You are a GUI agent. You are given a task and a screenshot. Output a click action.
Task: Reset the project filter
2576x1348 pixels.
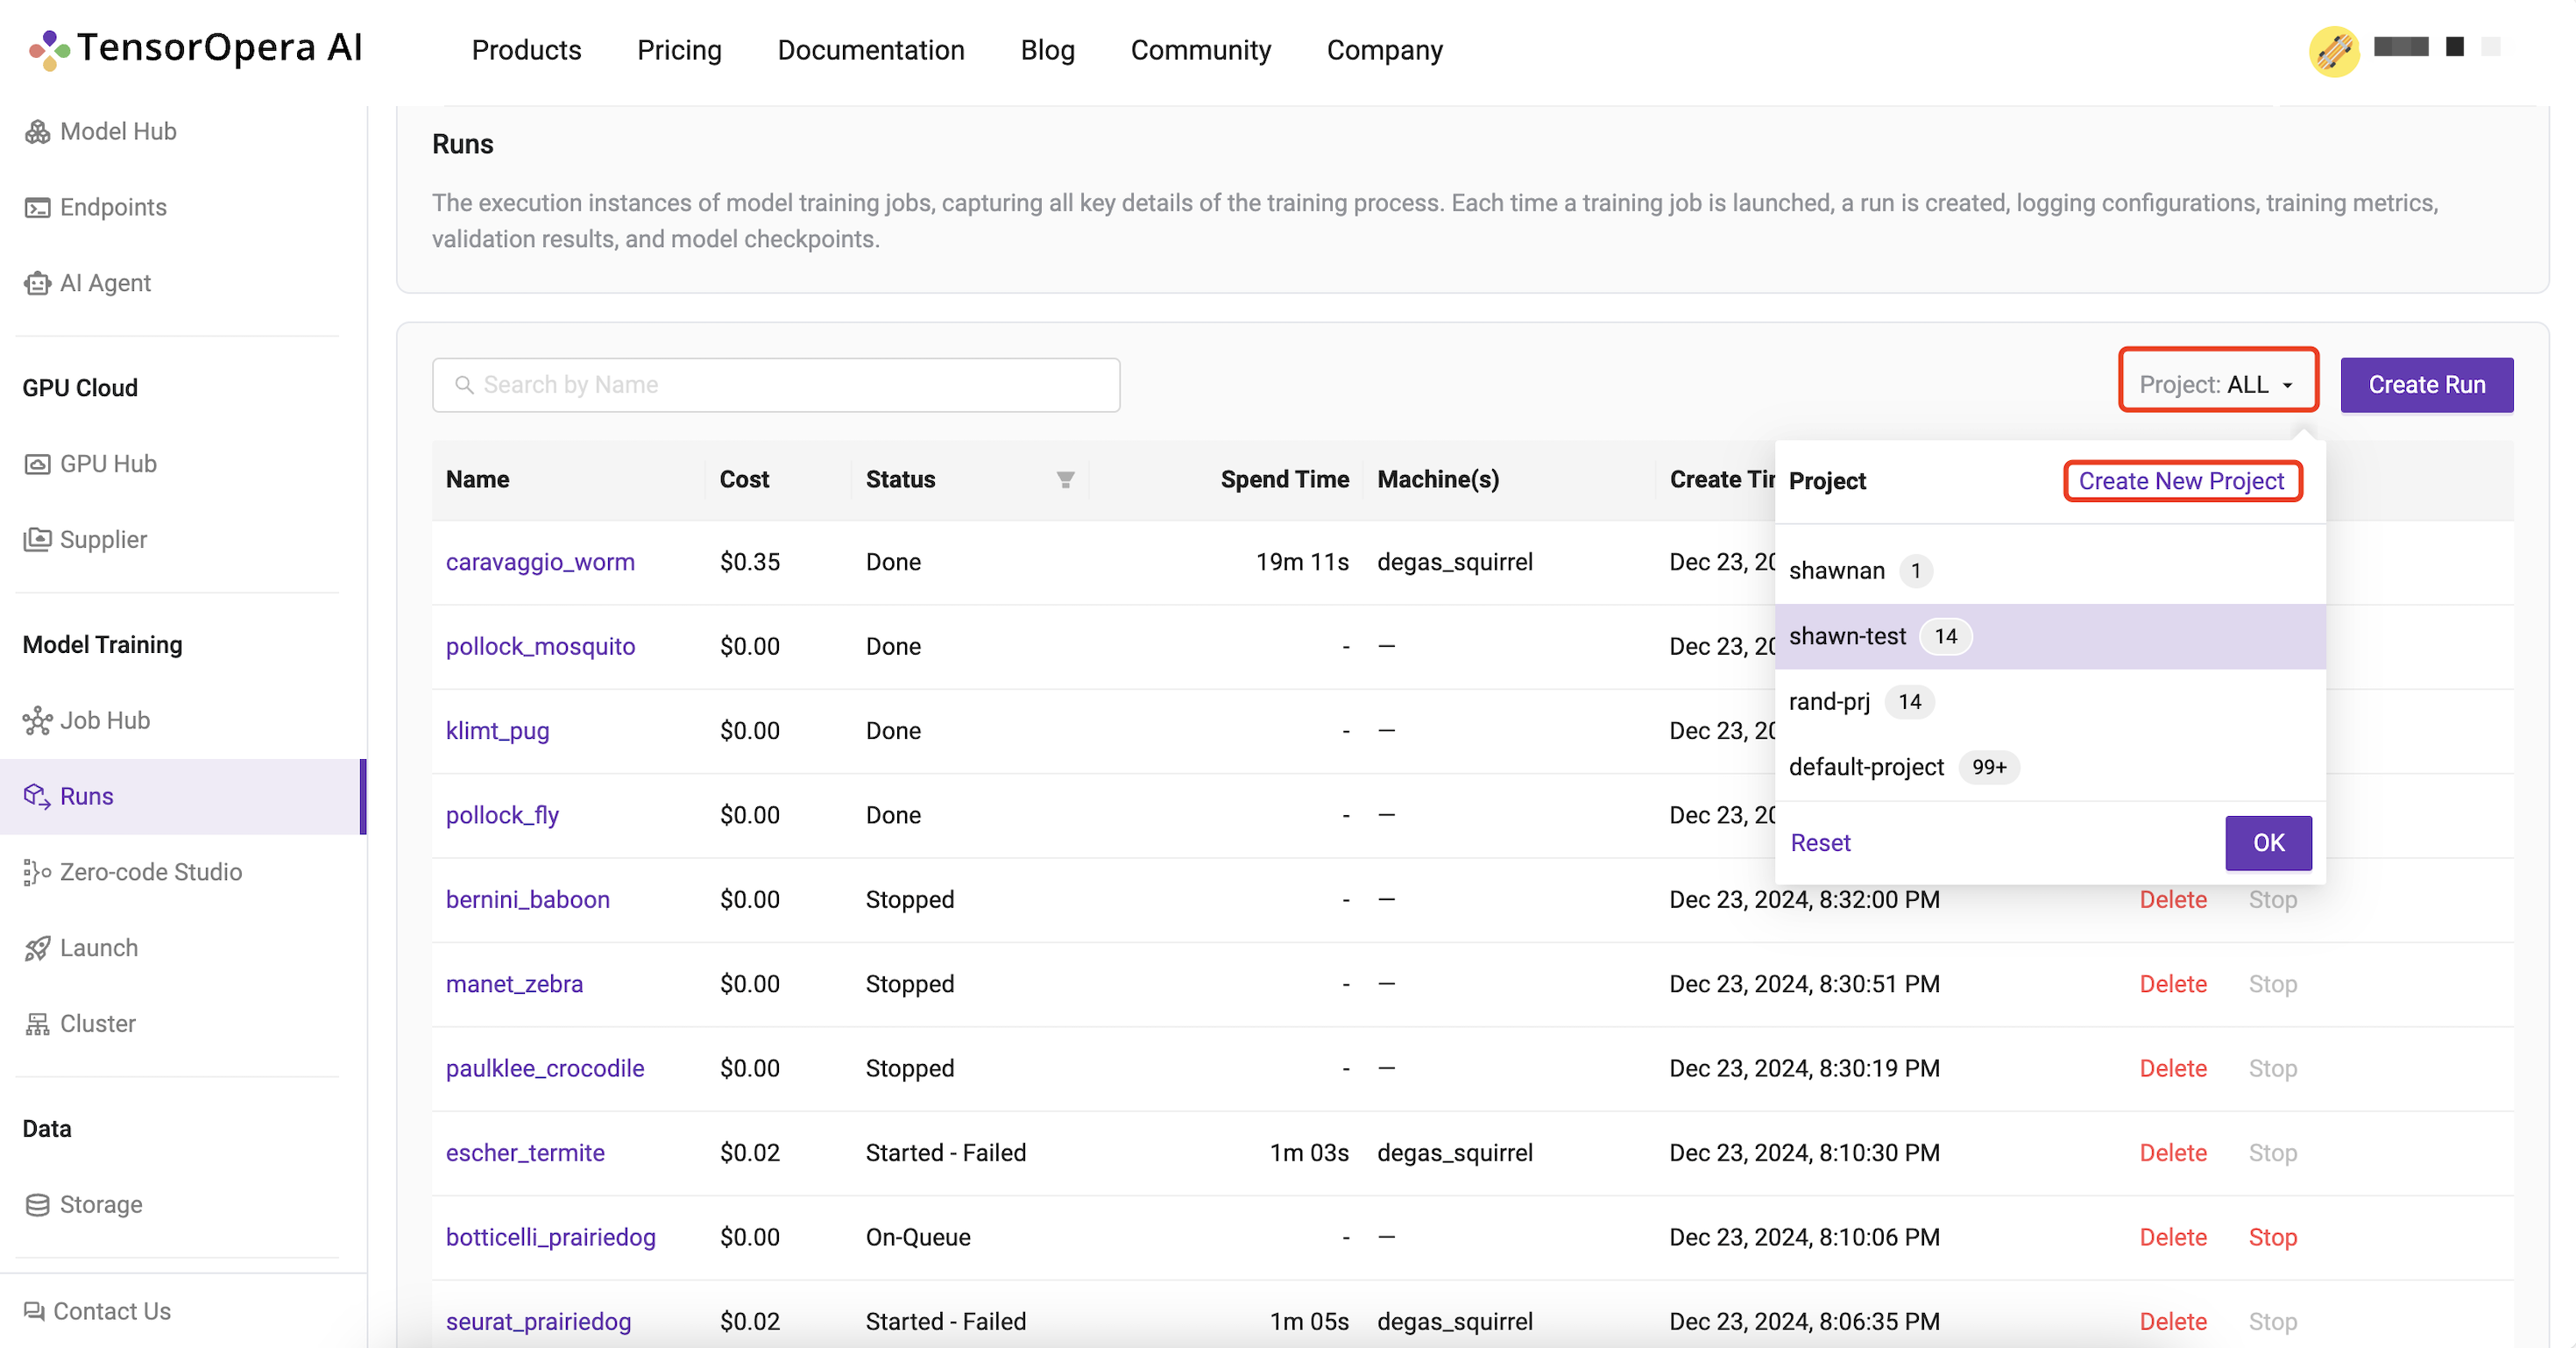[1819, 843]
